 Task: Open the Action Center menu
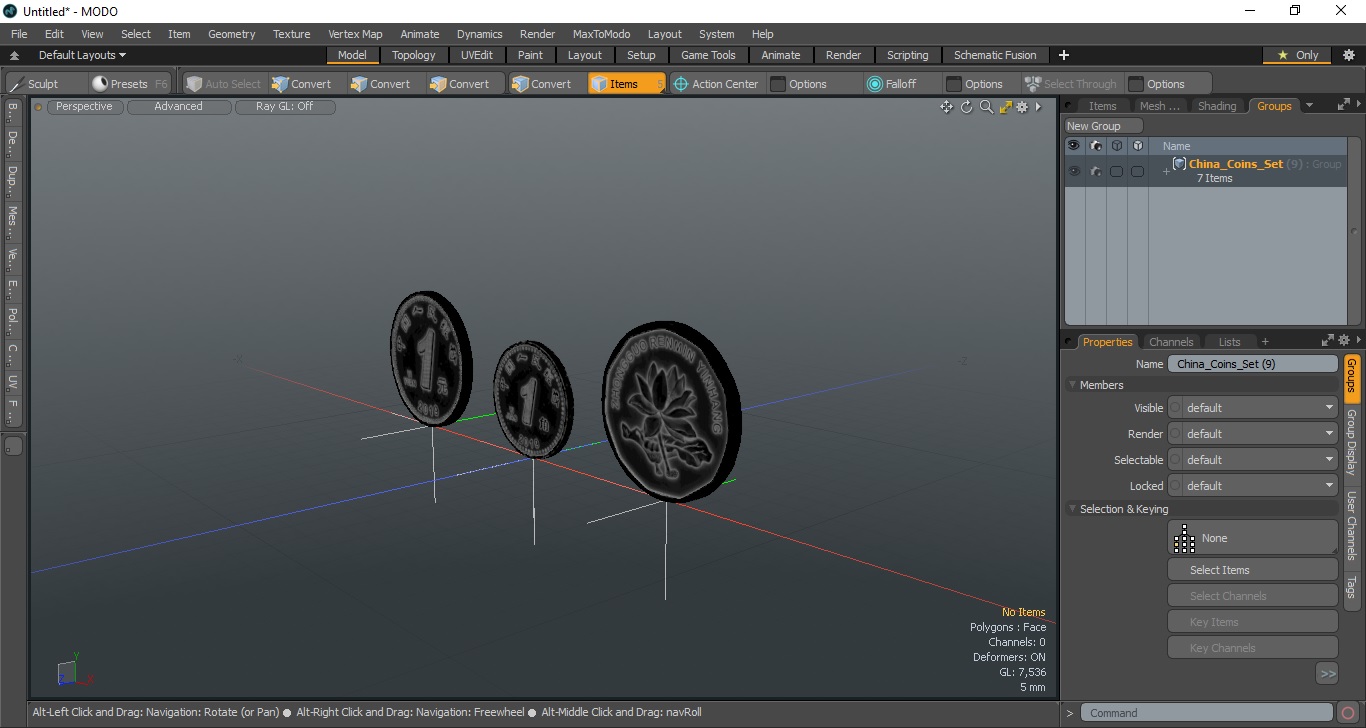[716, 84]
